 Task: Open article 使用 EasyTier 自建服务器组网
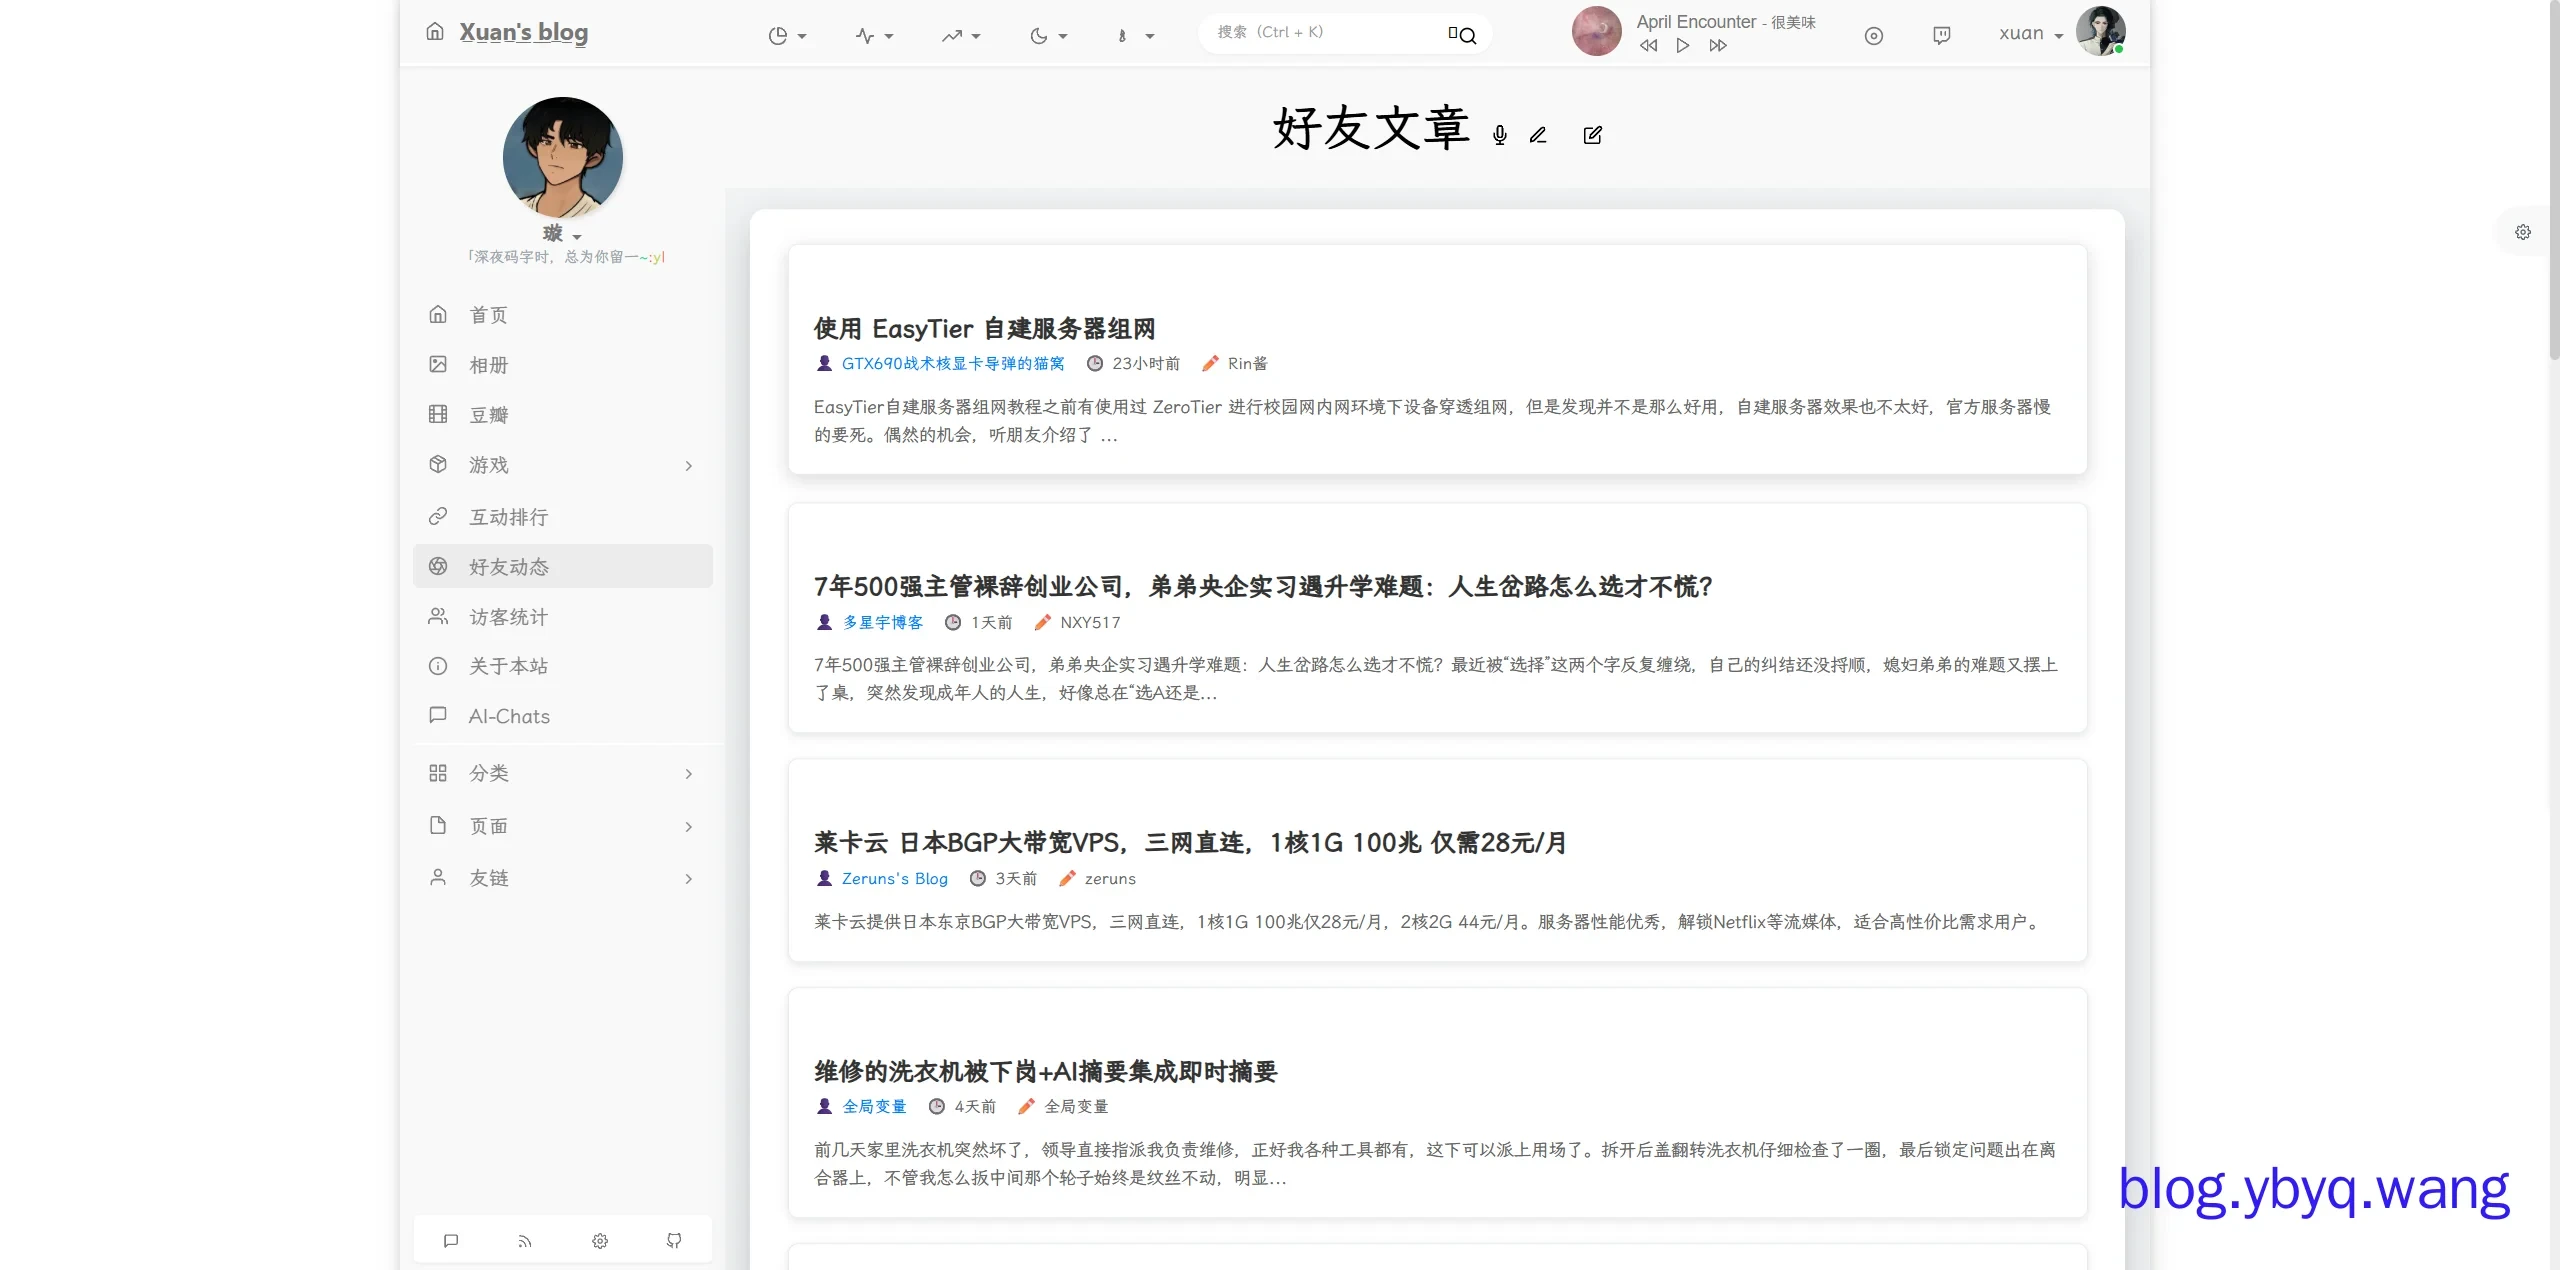pyautogui.click(x=984, y=329)
